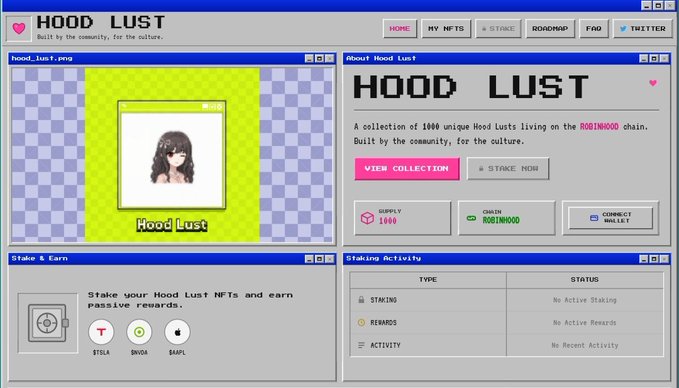Go to the ROADMAP tab

coord(550,29)
